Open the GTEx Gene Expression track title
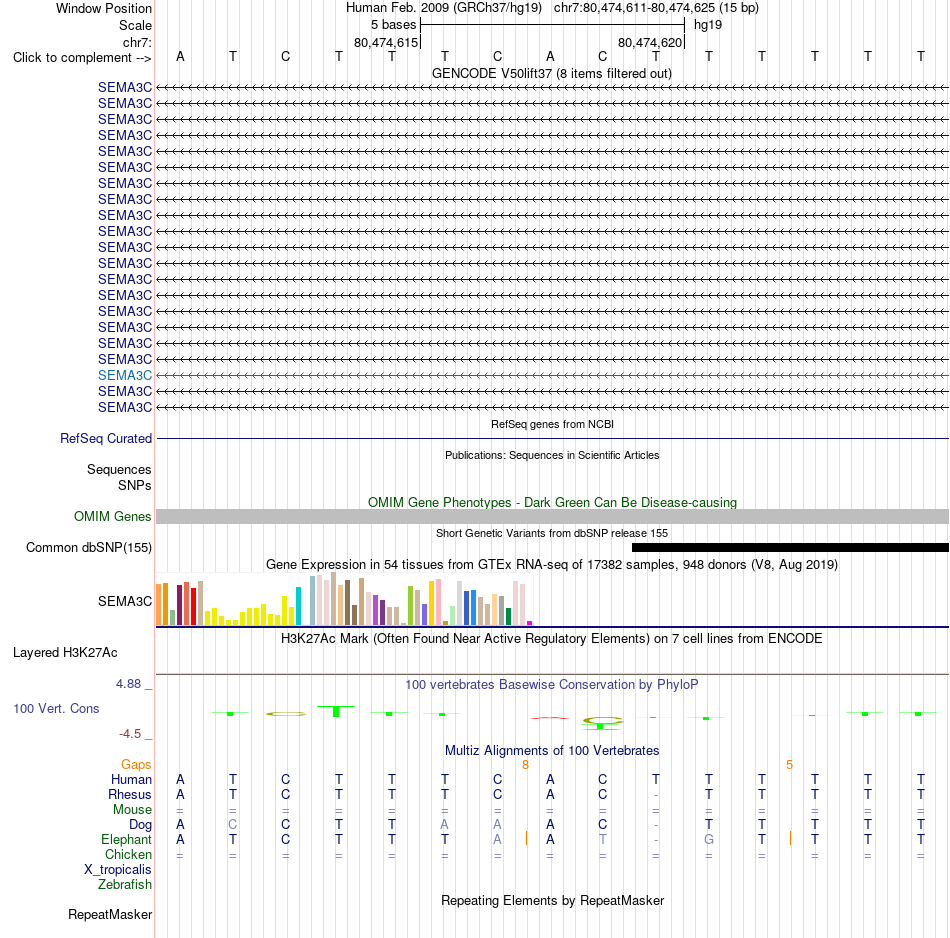Viewport: 950px width, 938px height. 552,564
